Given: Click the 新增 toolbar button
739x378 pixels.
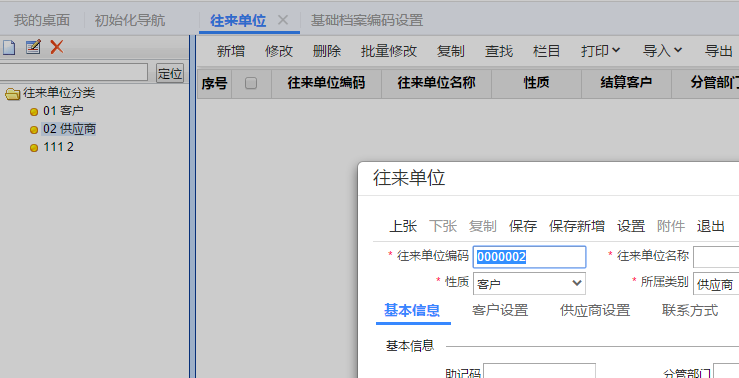Looking at the screenshot, I should click(x=231, y=51).
